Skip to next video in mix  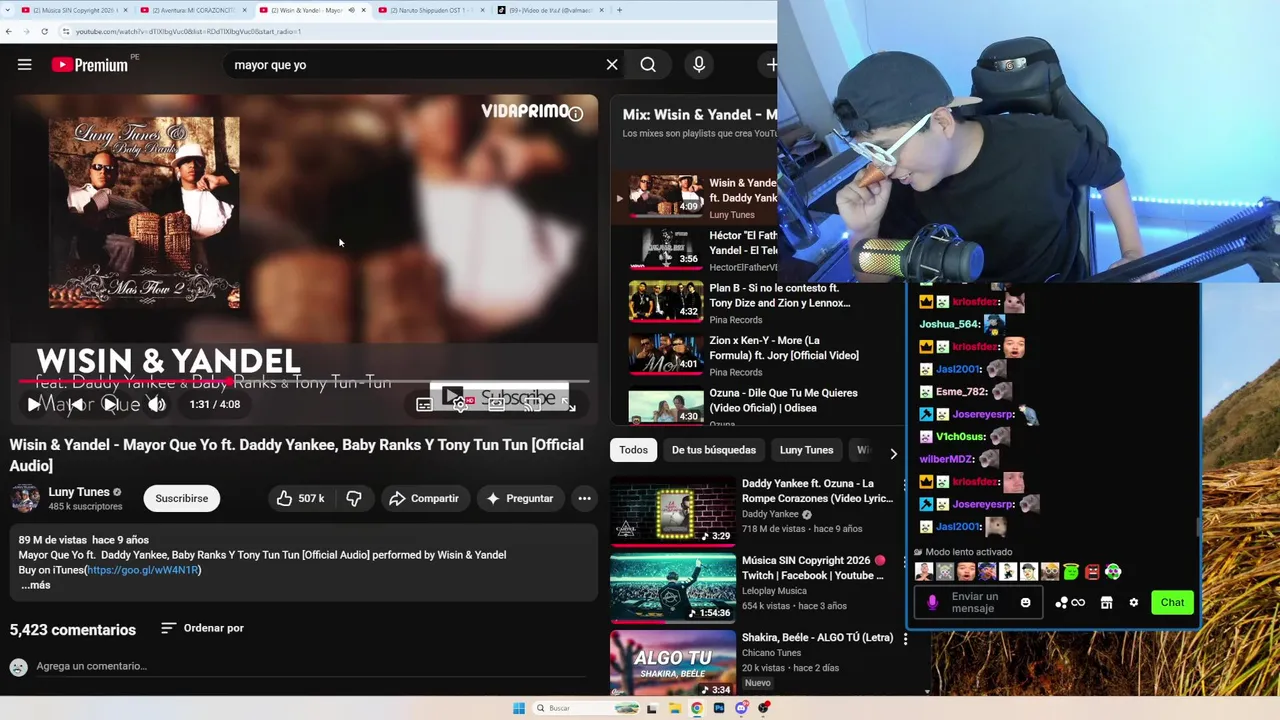110,404
